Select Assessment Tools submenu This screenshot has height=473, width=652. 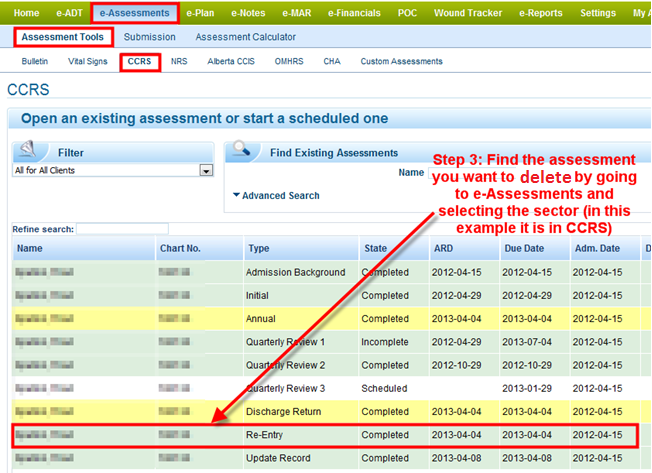coord(63,37)
